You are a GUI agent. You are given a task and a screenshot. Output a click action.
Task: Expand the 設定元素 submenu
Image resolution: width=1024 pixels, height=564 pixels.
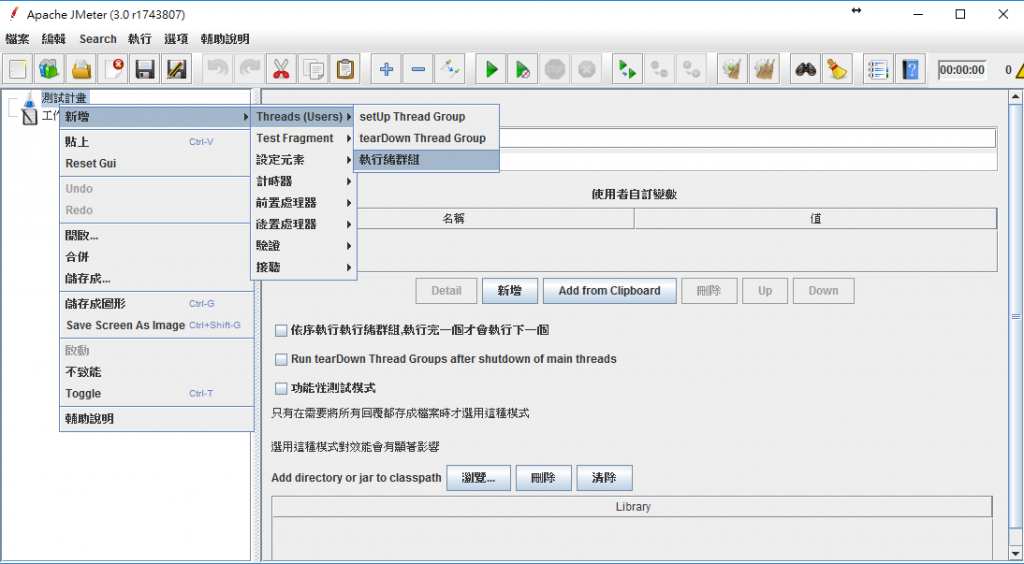(x=304, y=160)
